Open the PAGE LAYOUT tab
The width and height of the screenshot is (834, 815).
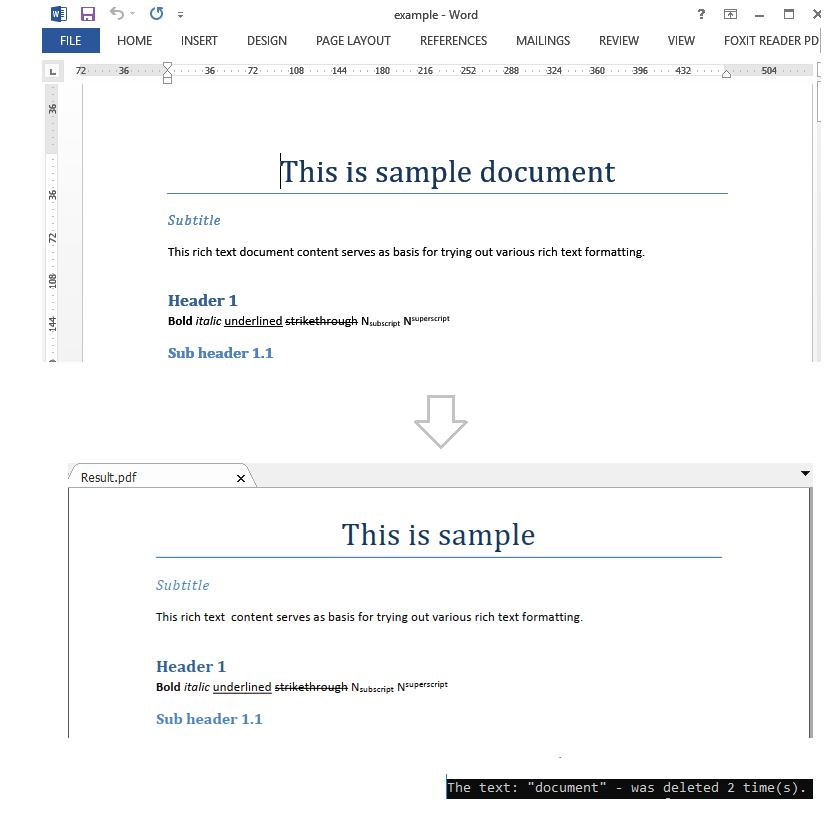point(353,40)
